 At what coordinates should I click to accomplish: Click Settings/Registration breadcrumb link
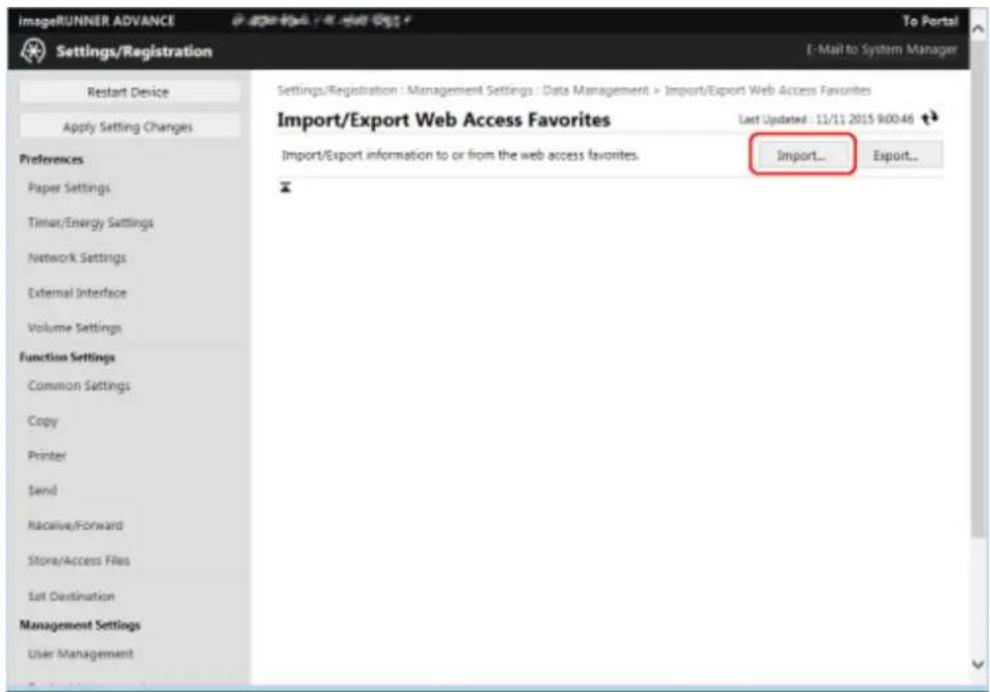click(x=337, y=90)
